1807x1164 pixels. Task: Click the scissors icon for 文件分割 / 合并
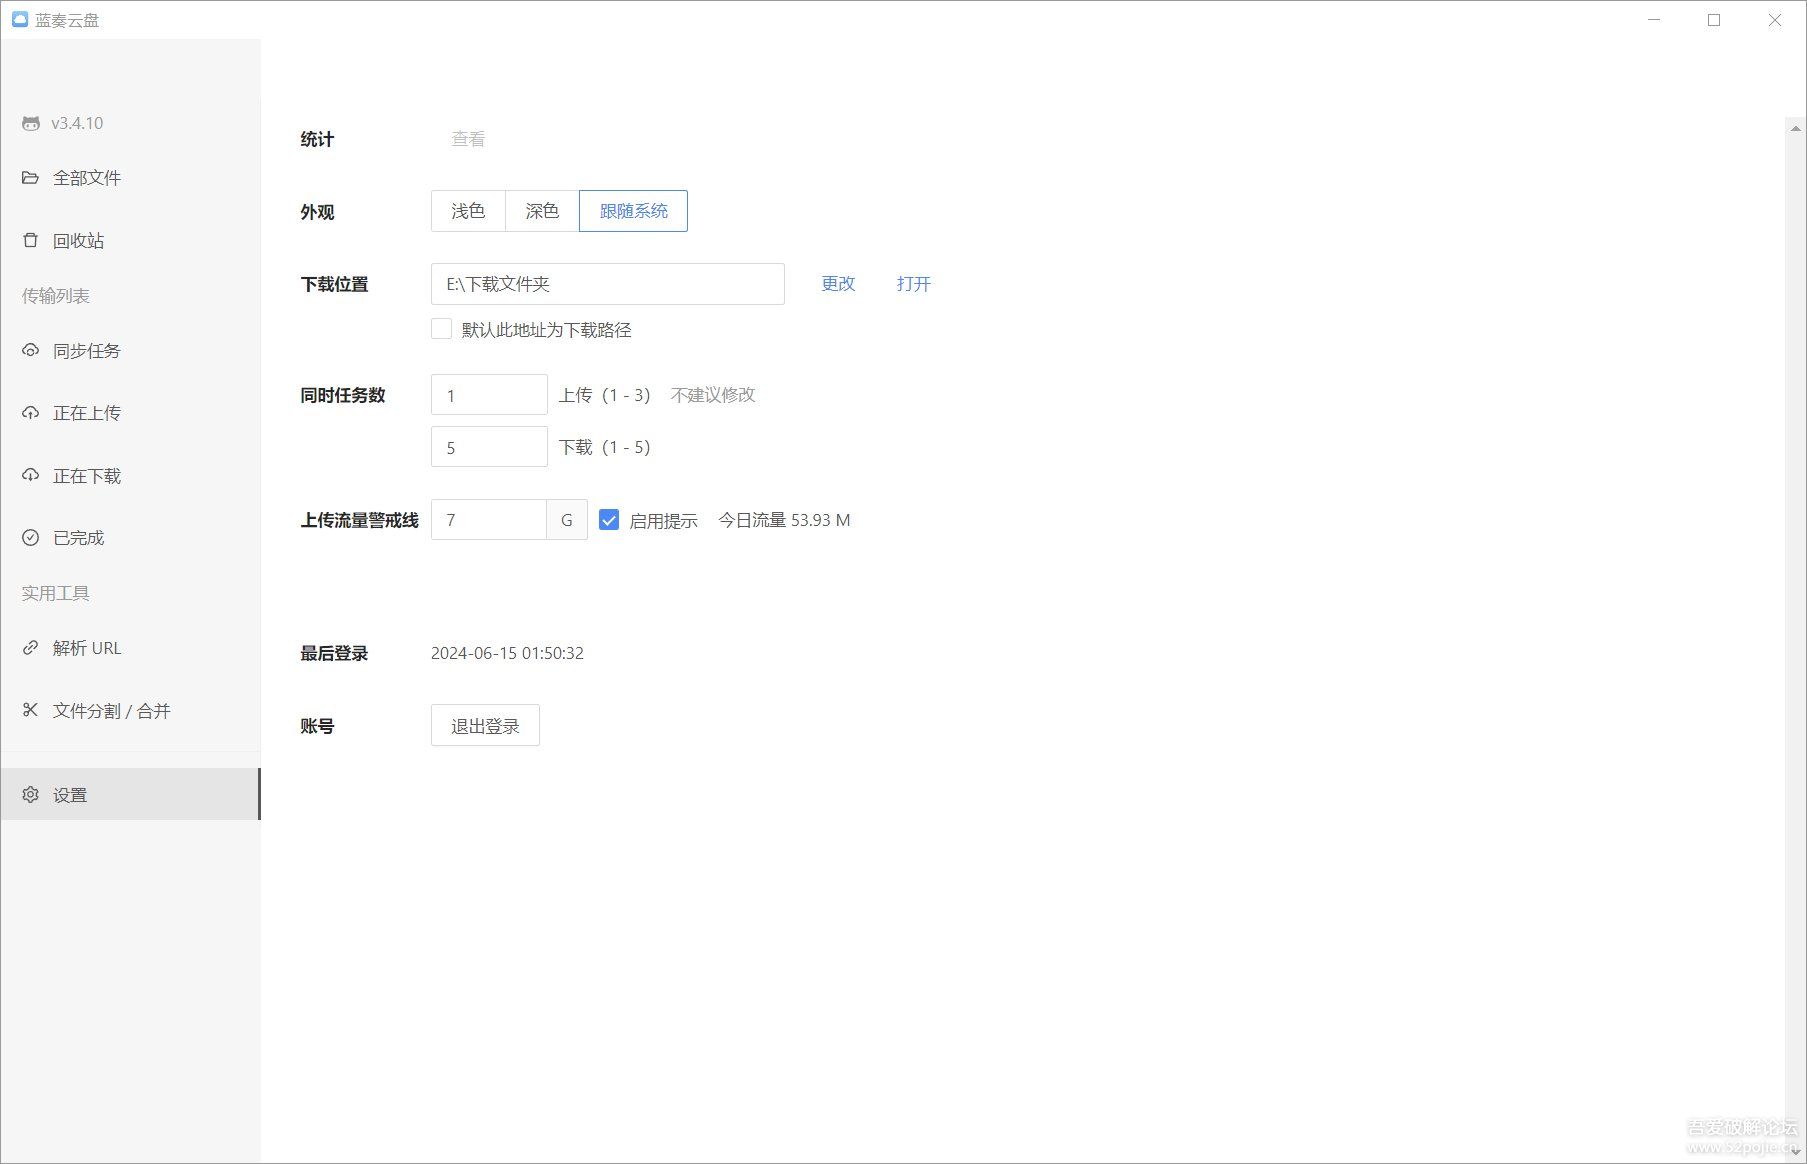pos(31,710)
